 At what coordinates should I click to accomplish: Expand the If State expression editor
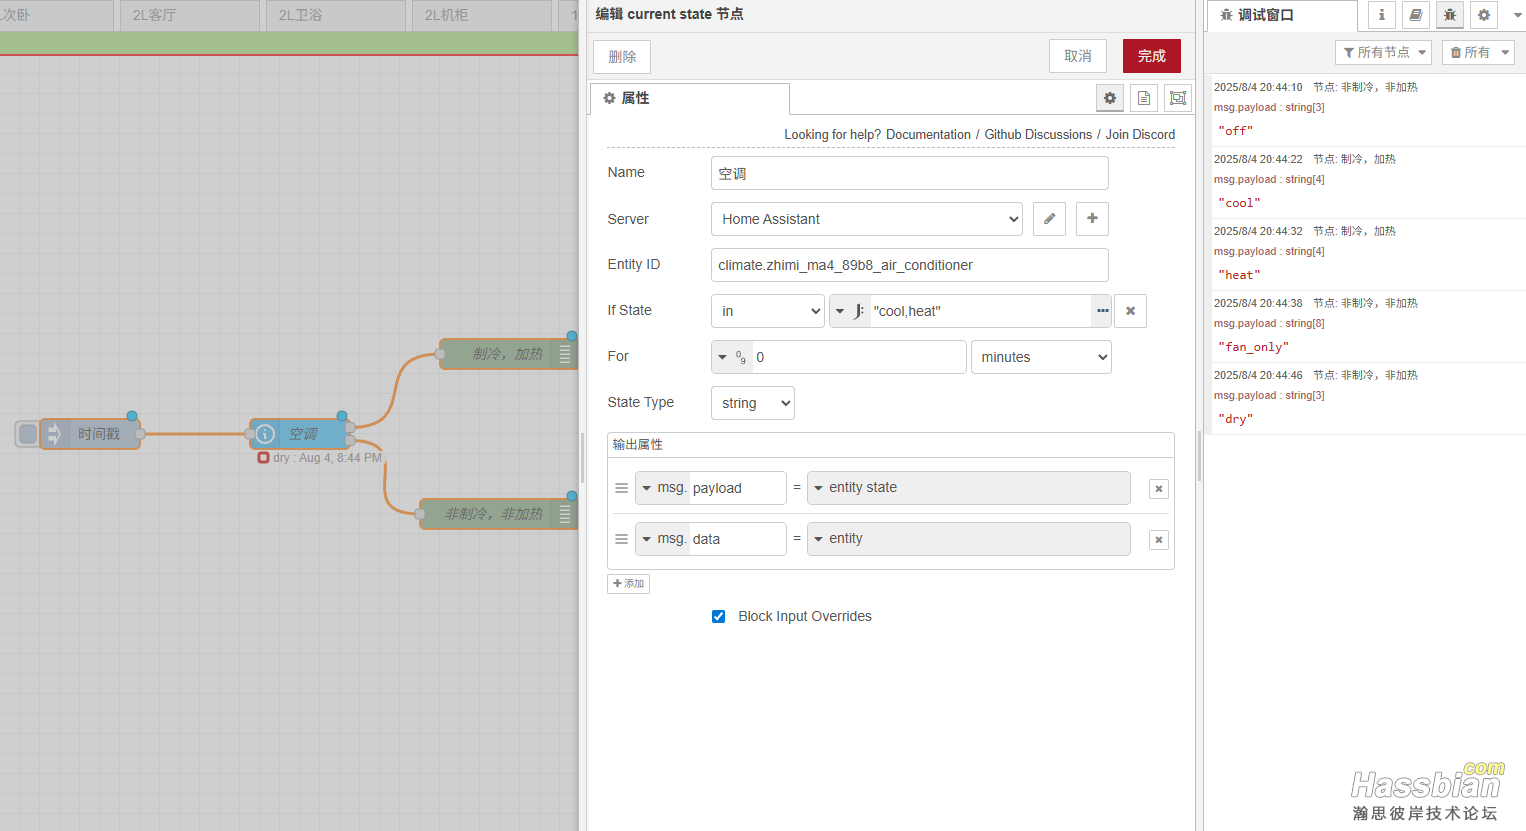pos(1102,311)
